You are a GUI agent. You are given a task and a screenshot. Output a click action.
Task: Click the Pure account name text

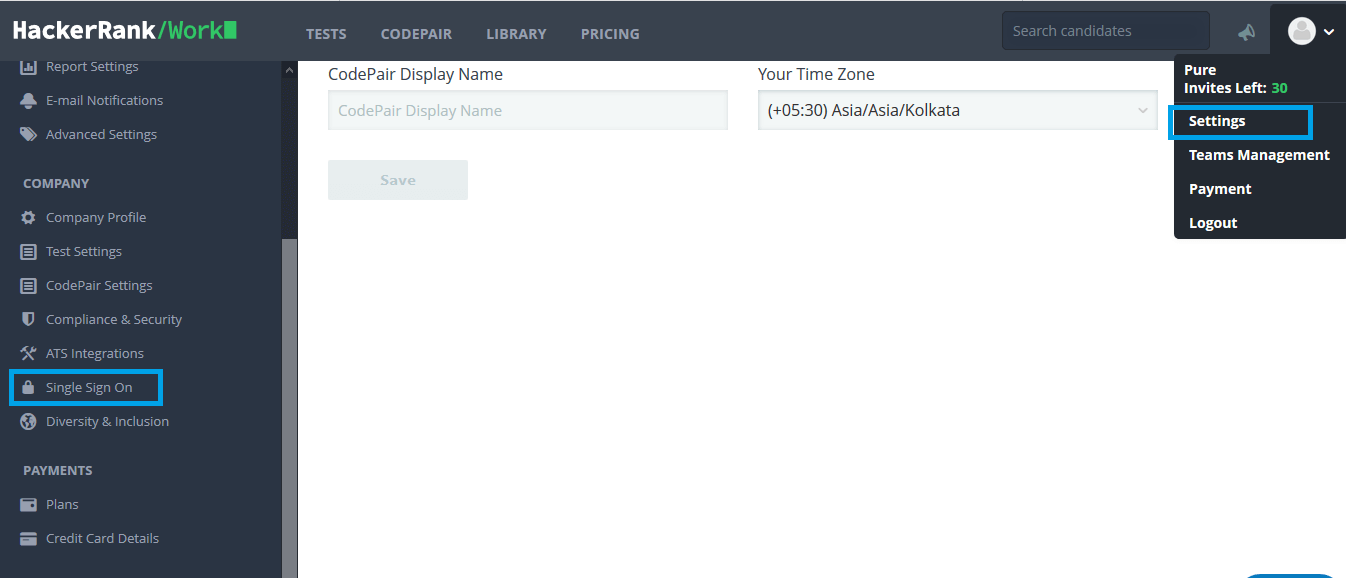(x=1200, y=70)
